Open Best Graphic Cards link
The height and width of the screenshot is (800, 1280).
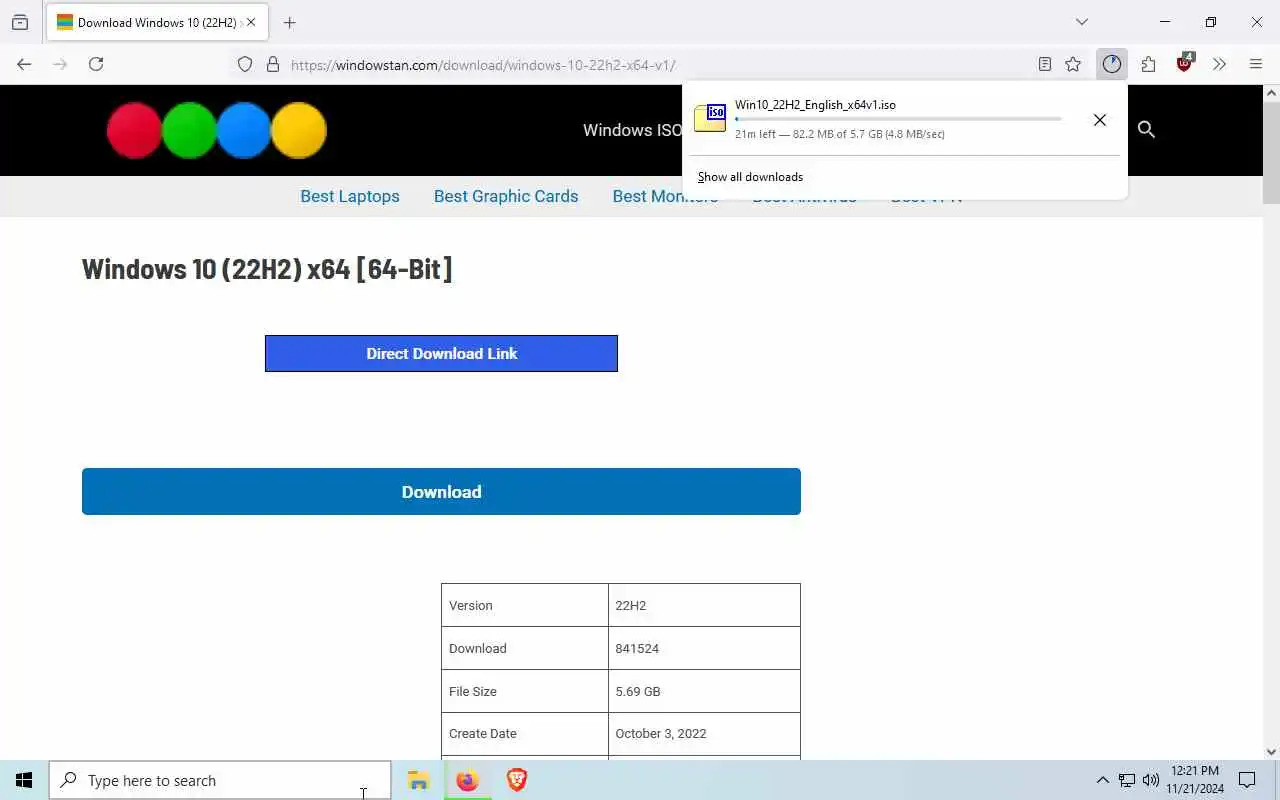coord(506,196)
